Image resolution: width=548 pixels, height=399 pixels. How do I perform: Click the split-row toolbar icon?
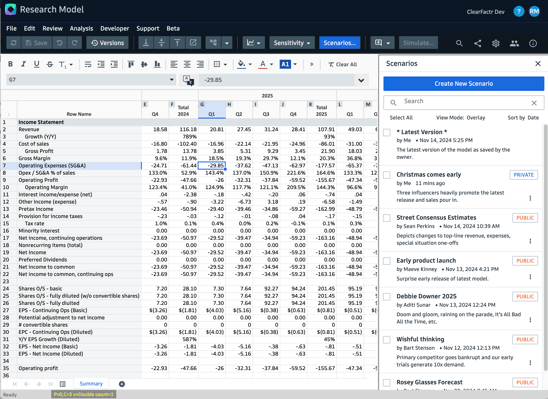tap(161, 43)
